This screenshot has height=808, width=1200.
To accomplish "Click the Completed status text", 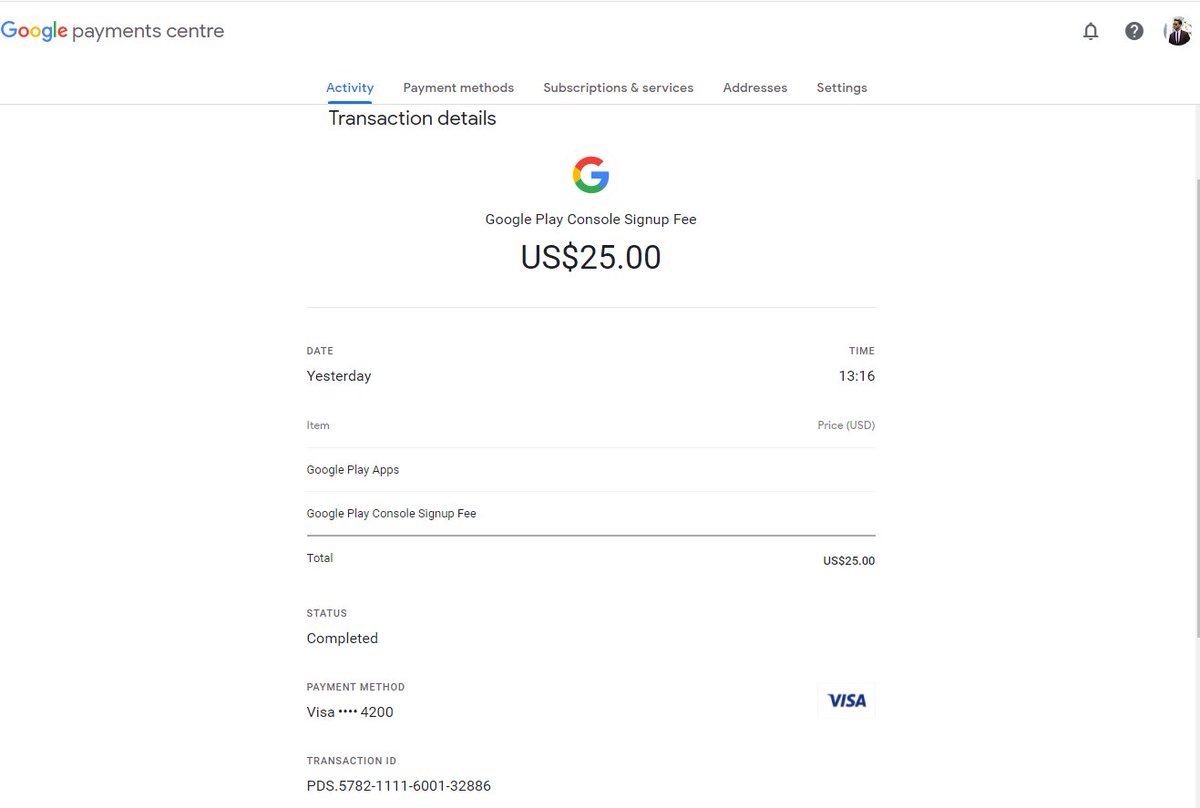I will (x=342, y=638).
